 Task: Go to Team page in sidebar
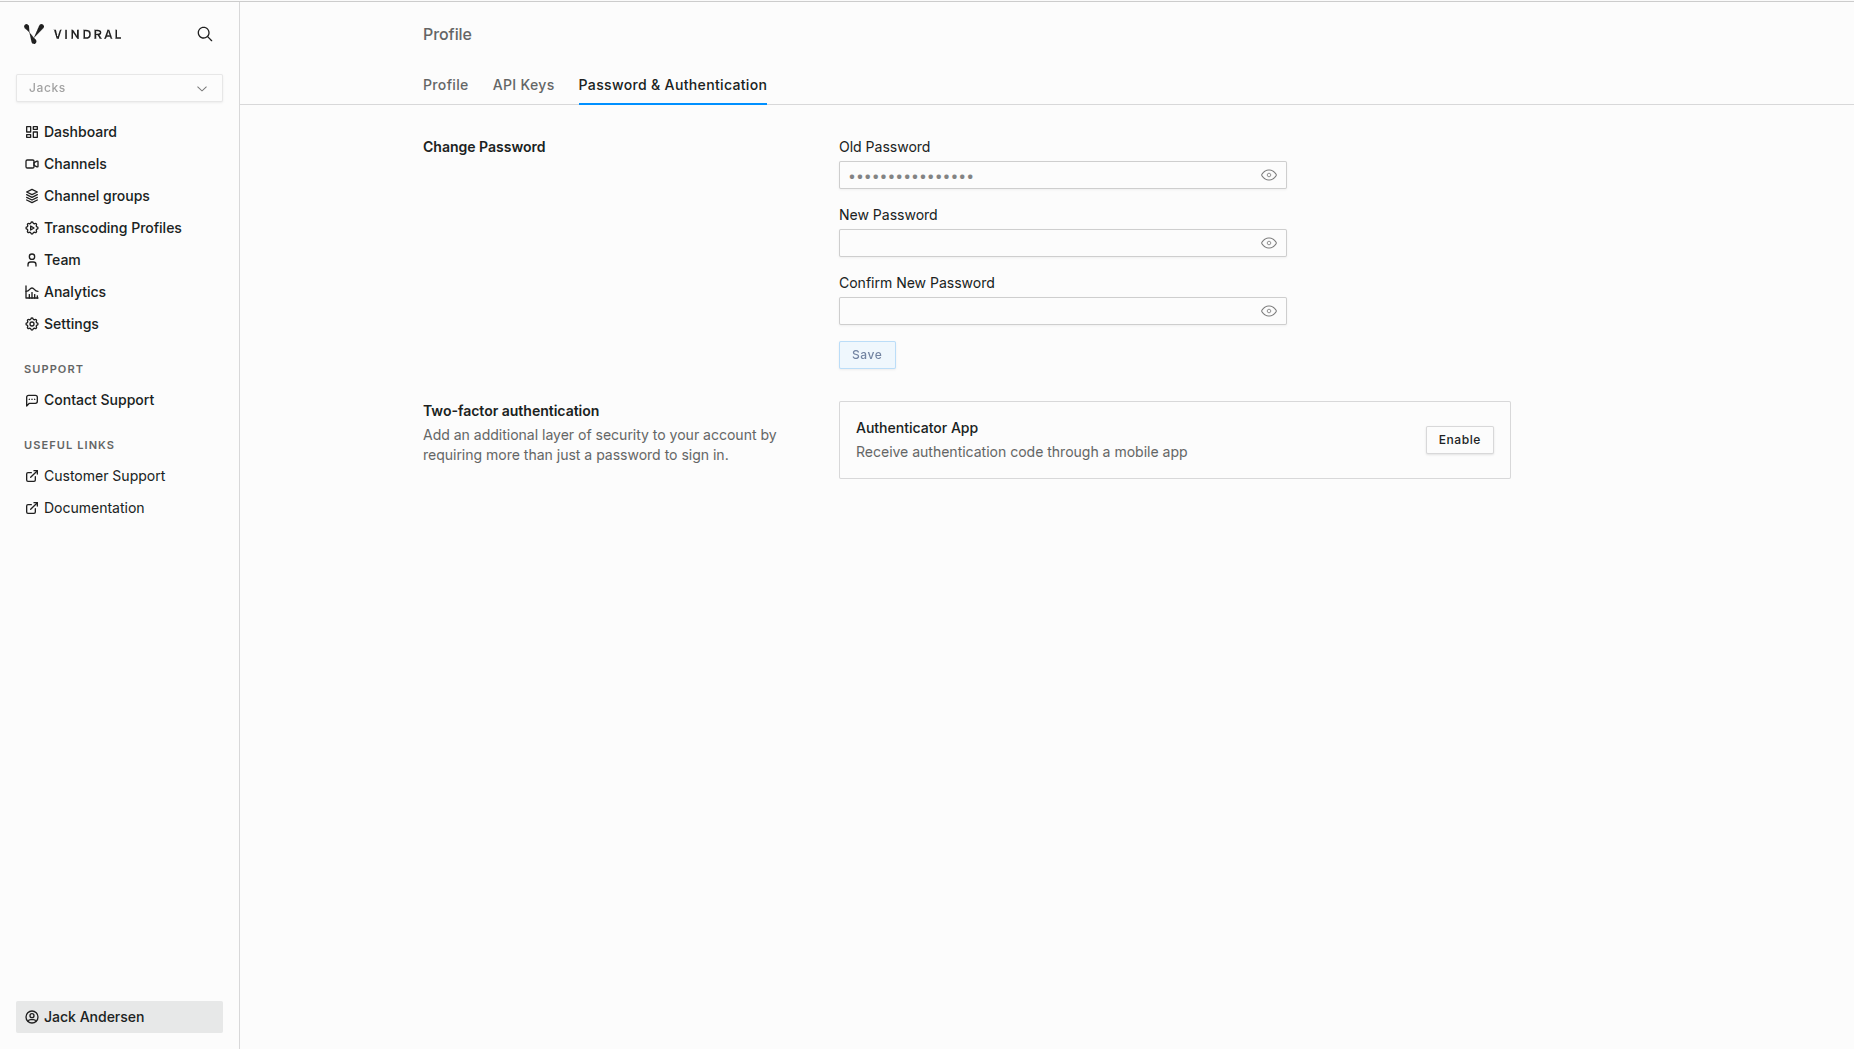pyautogui.click(x=61, y=260)
